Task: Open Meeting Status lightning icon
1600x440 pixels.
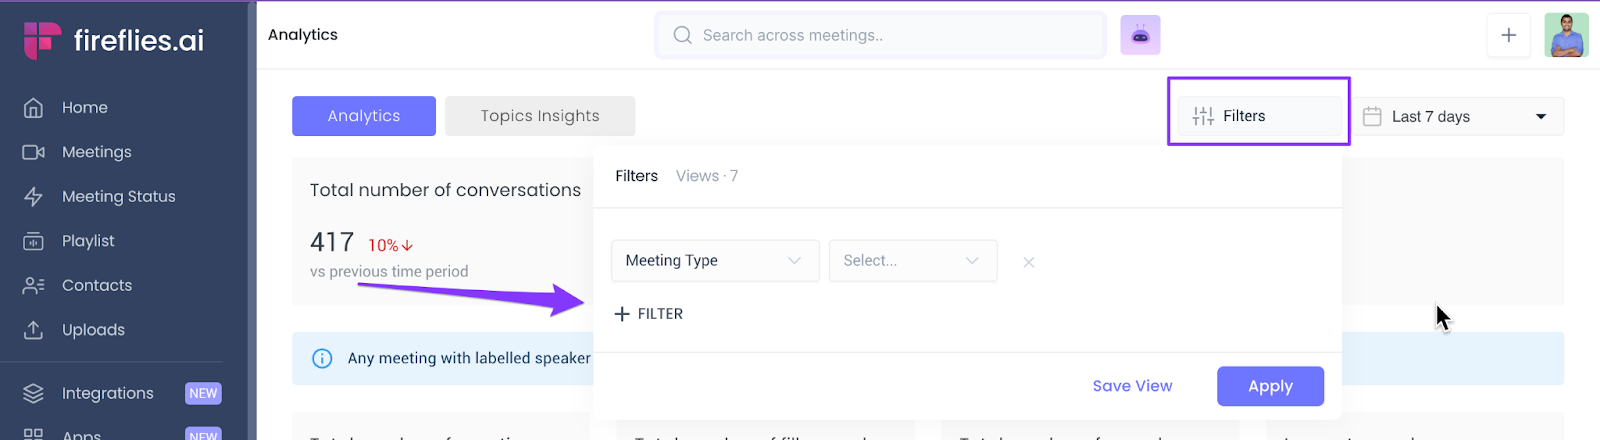Action: [34, 197]
